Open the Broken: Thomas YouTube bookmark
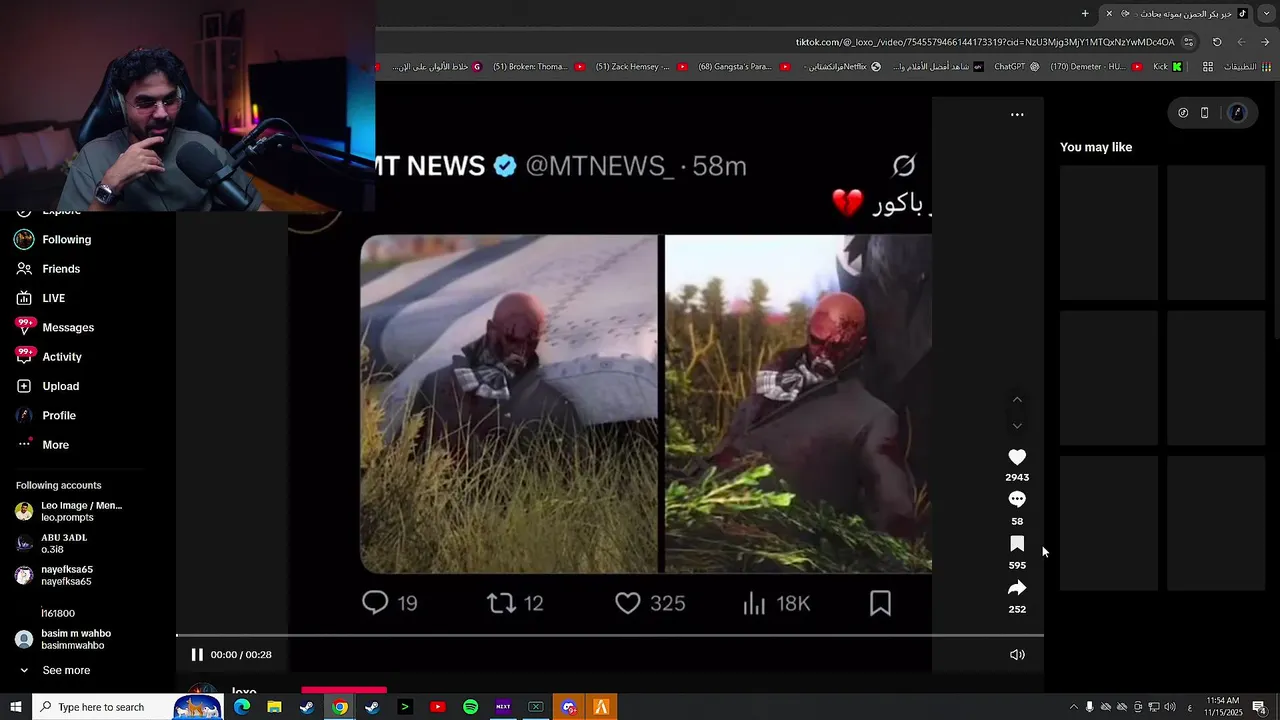Screen dimensions: 1280x720 538,67
